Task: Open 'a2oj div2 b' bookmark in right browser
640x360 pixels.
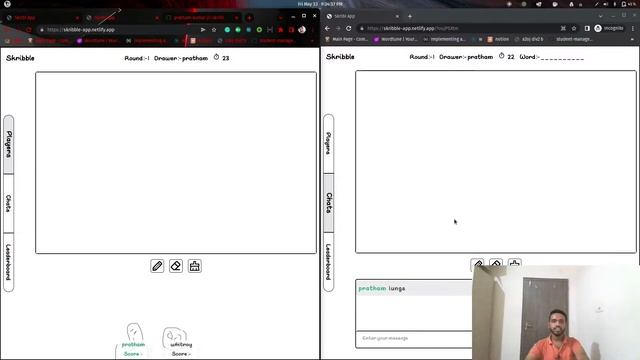Action: click(x=529, y=39)
